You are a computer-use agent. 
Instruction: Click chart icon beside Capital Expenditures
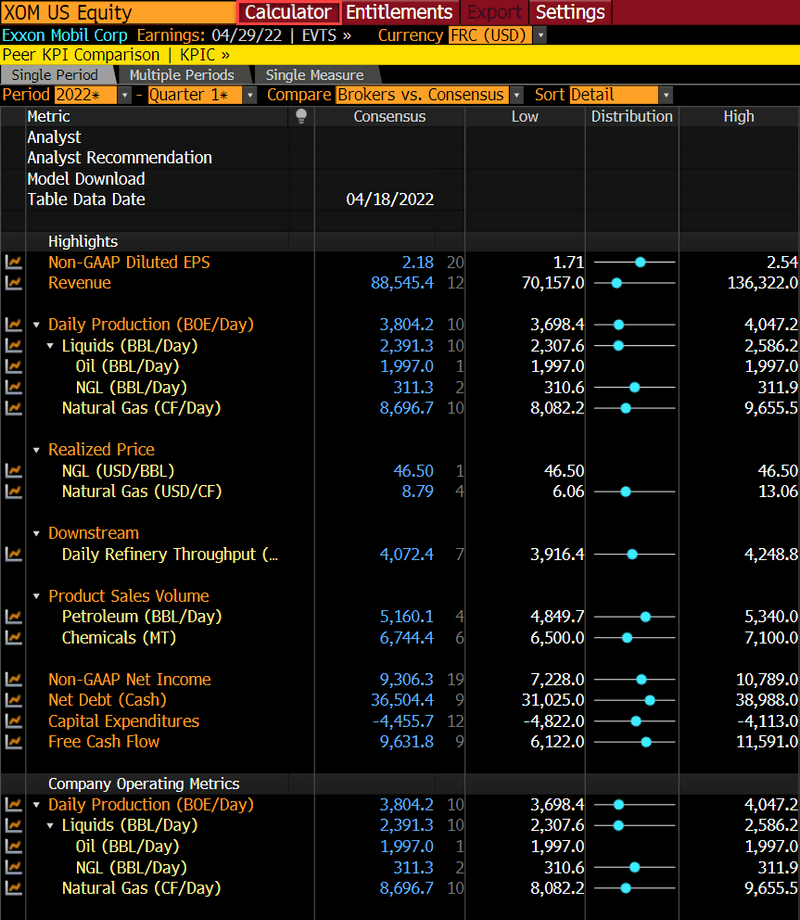[13, 721]
